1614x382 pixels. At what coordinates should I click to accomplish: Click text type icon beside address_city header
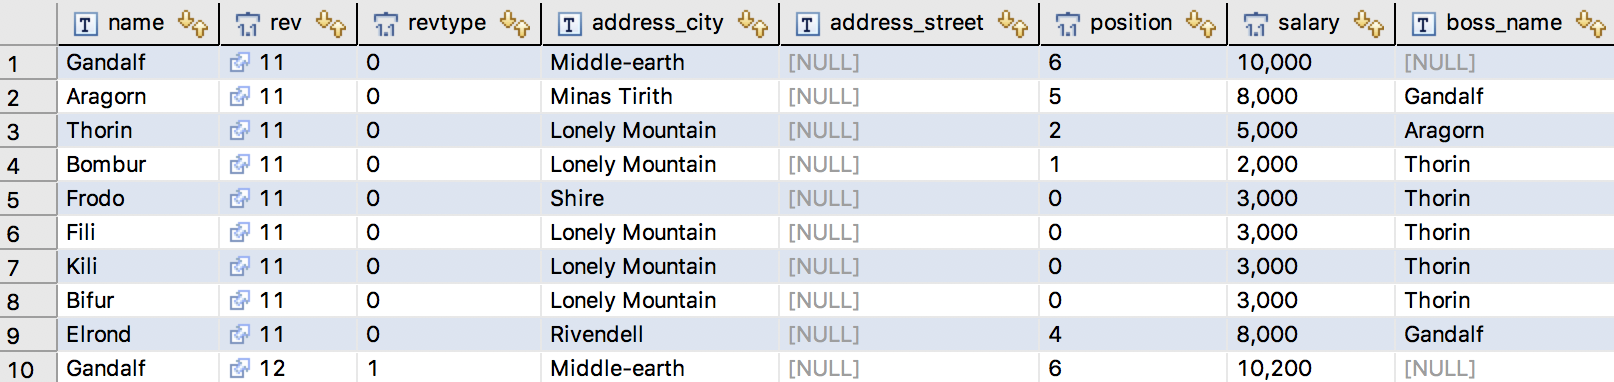tap(569, 24)
